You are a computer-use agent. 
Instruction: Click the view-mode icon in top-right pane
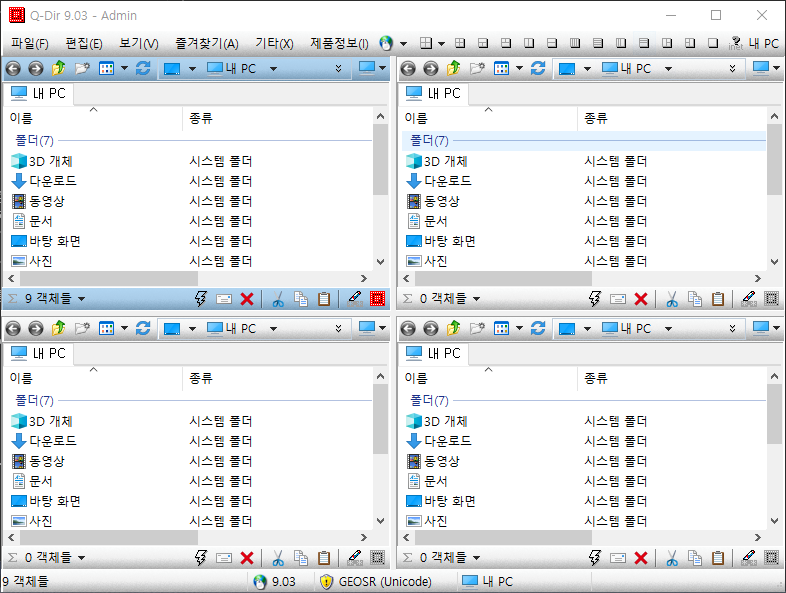501,68
